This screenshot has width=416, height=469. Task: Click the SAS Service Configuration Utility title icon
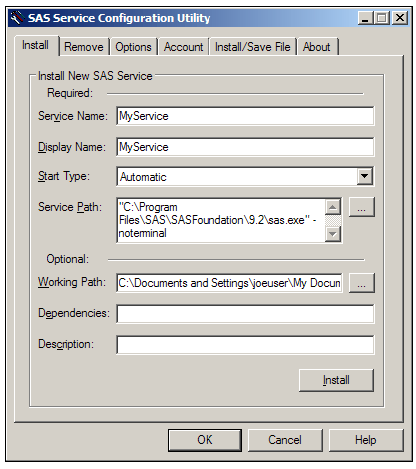coord(17,18)
